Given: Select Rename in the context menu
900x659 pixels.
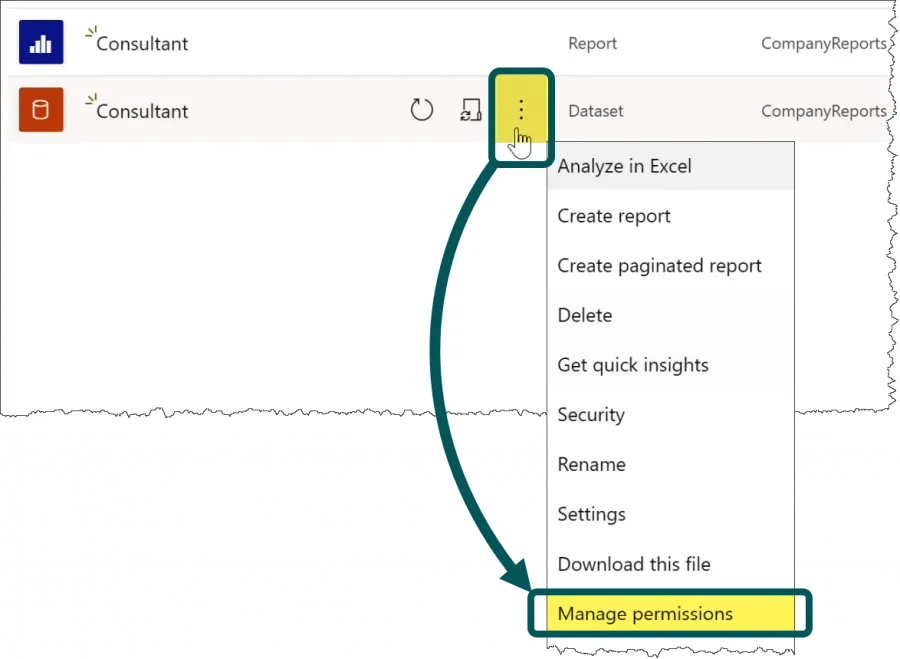Looking at the screenshot, I should [591, 465].
